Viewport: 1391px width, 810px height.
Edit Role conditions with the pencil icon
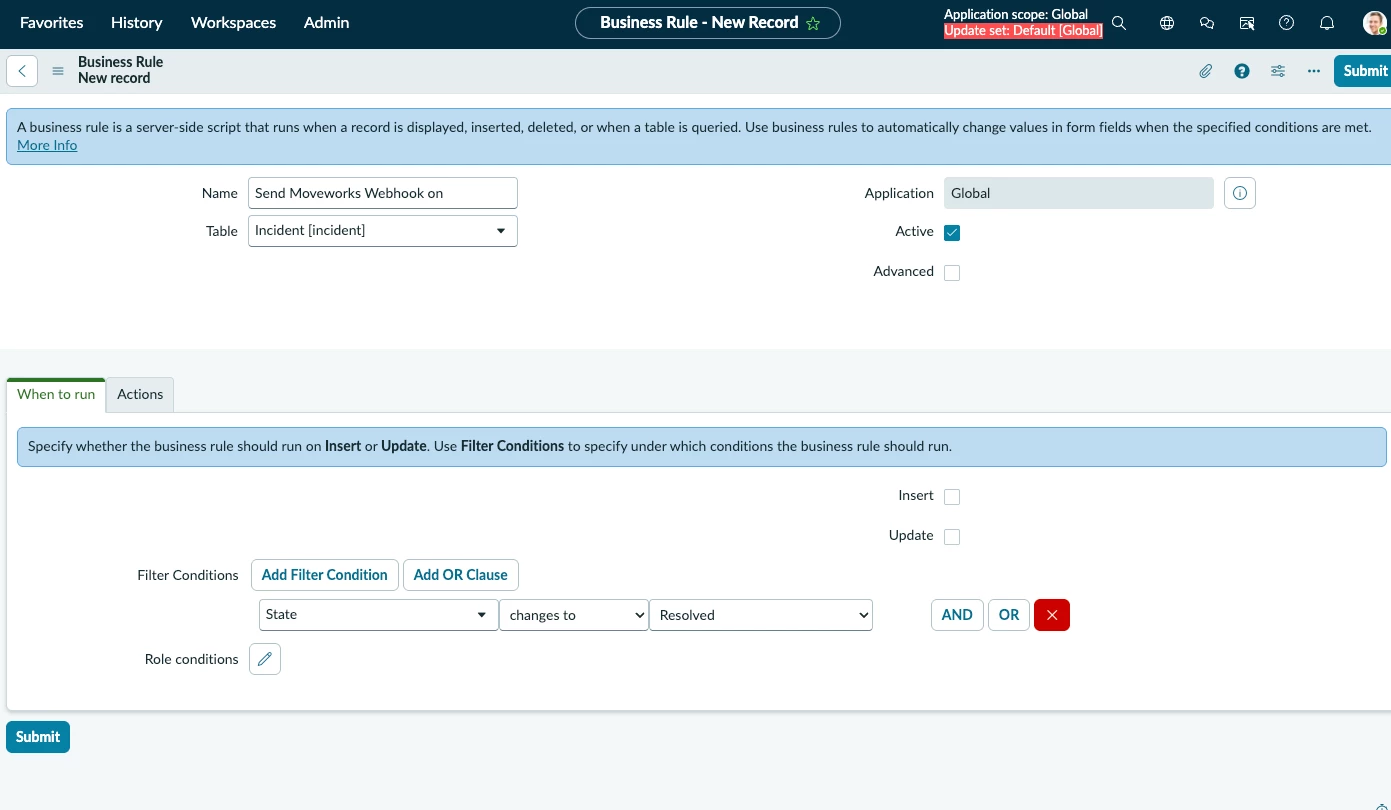(x=265, y=659)
